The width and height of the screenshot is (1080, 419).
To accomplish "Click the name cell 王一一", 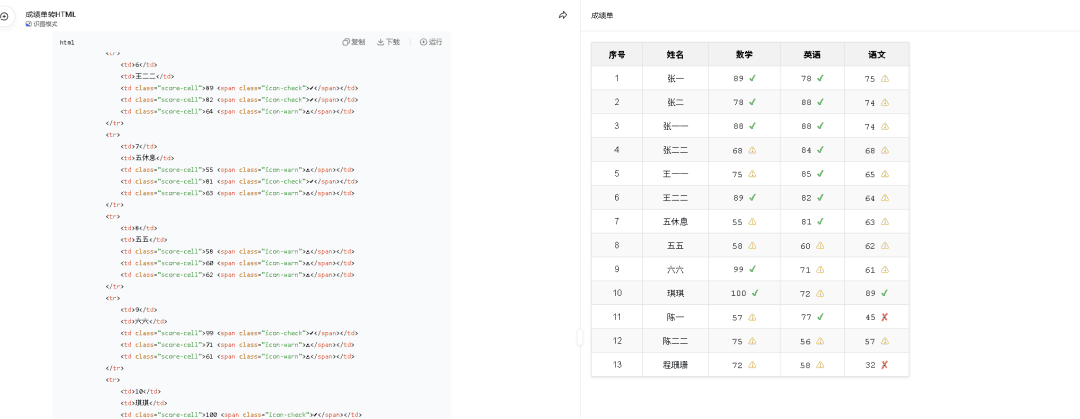I will (x=676, y=174).
